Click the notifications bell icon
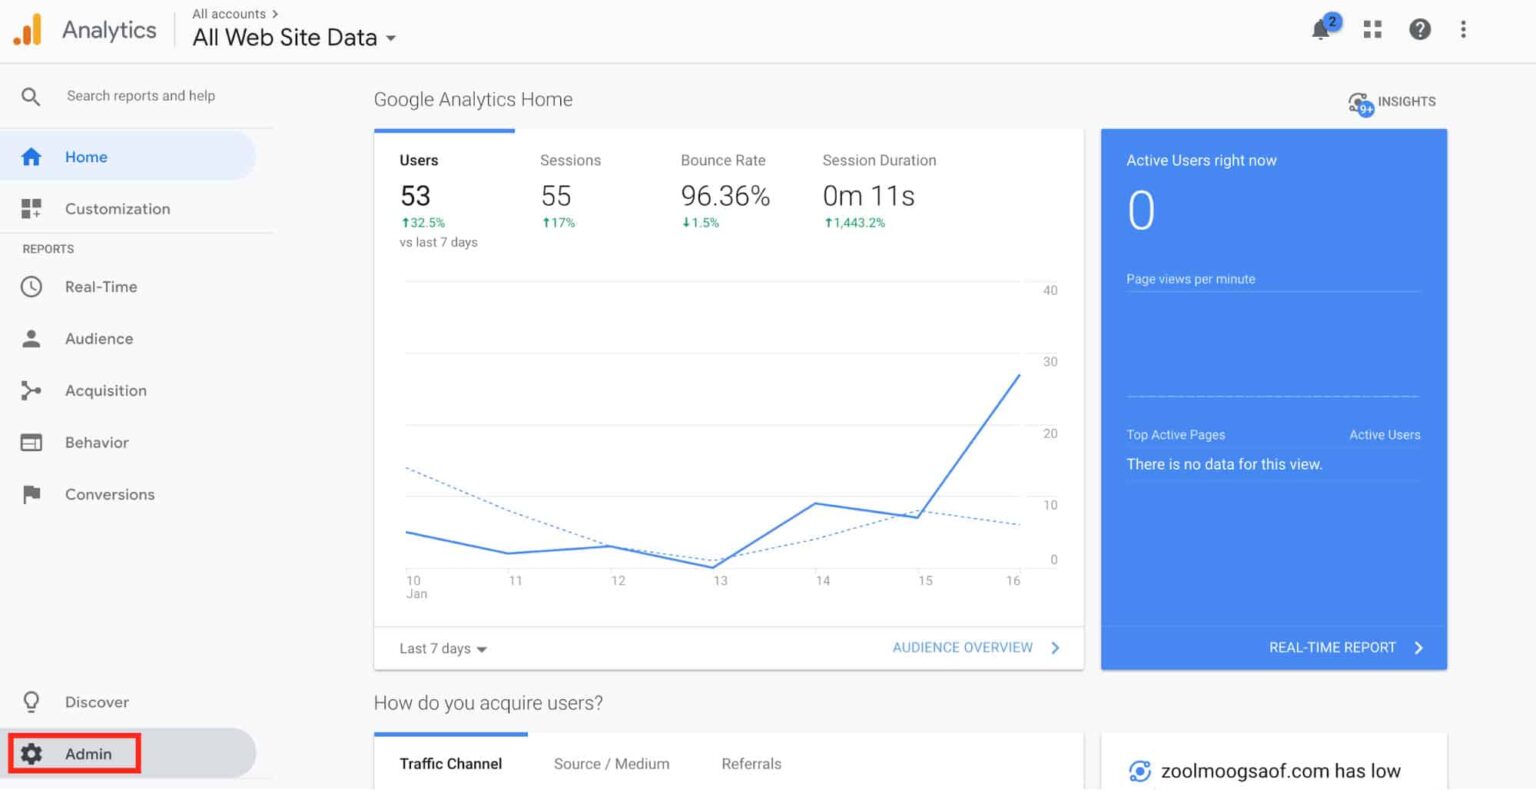 click(1322, 30)
